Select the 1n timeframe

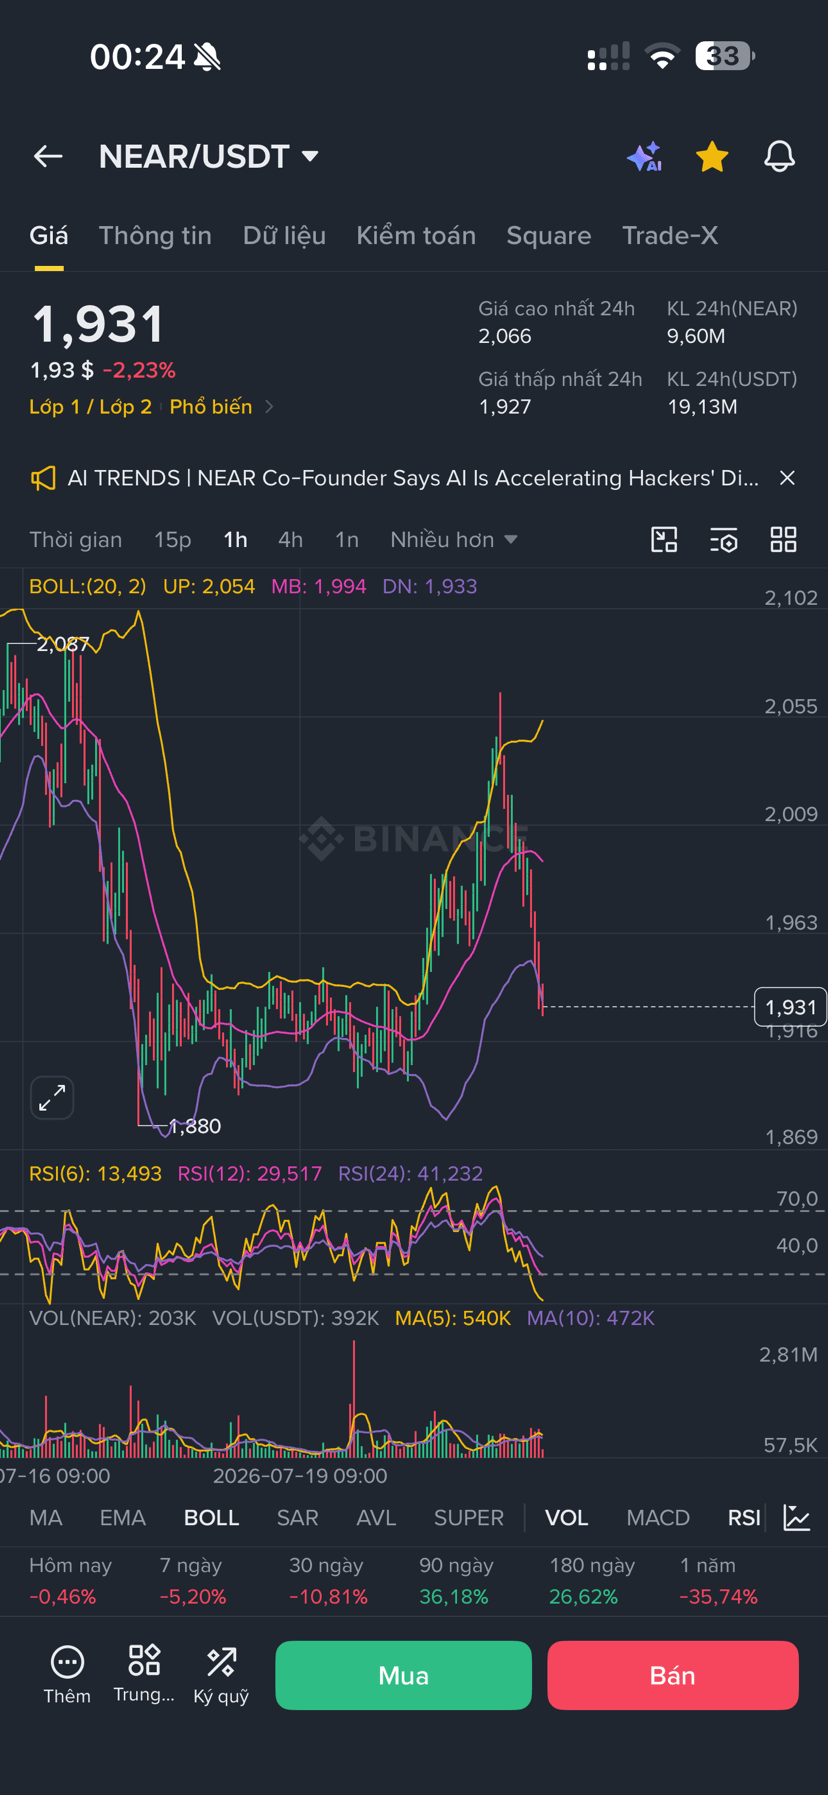346,540
